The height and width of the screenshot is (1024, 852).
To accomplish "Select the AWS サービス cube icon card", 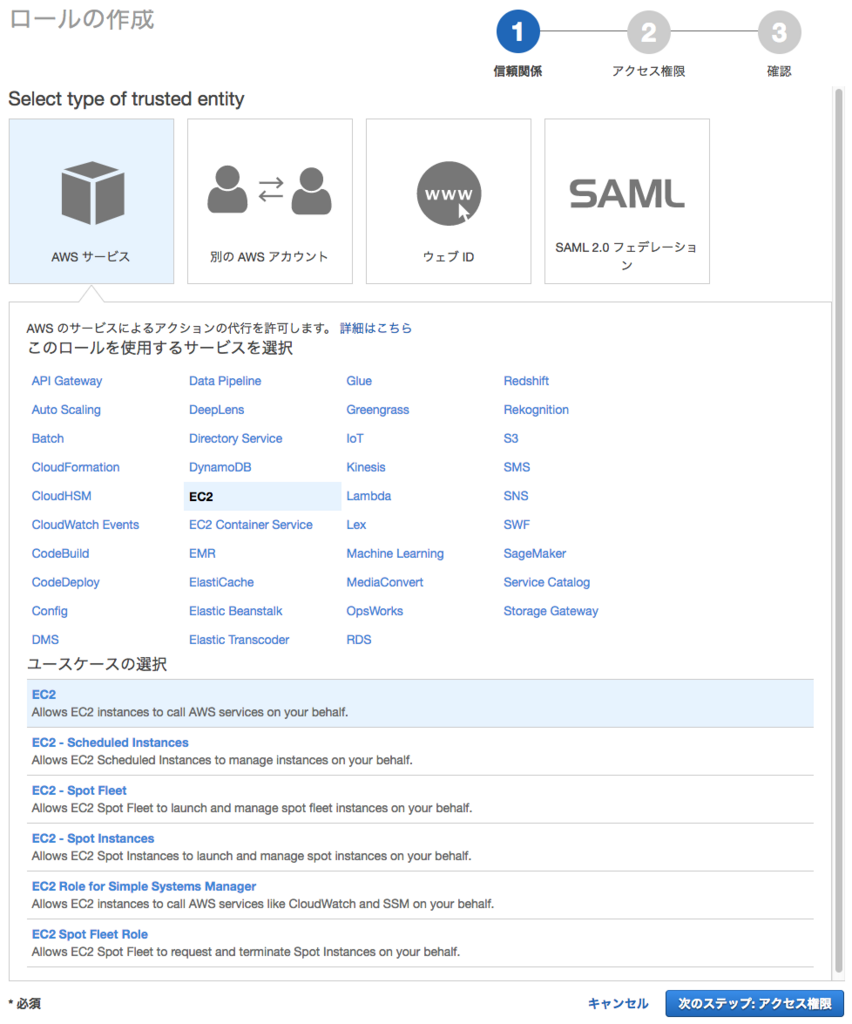I will point(91,201).
